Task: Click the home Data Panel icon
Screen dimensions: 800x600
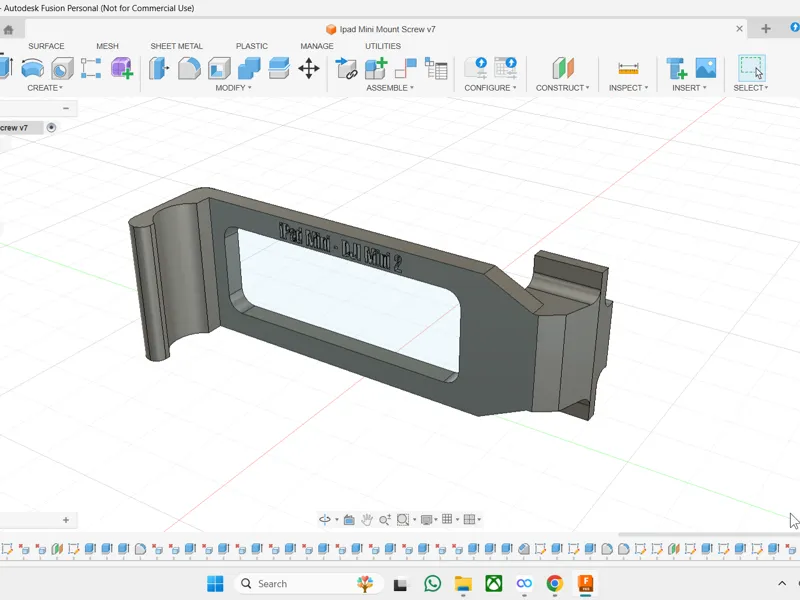Action: (x=8, y=30)
